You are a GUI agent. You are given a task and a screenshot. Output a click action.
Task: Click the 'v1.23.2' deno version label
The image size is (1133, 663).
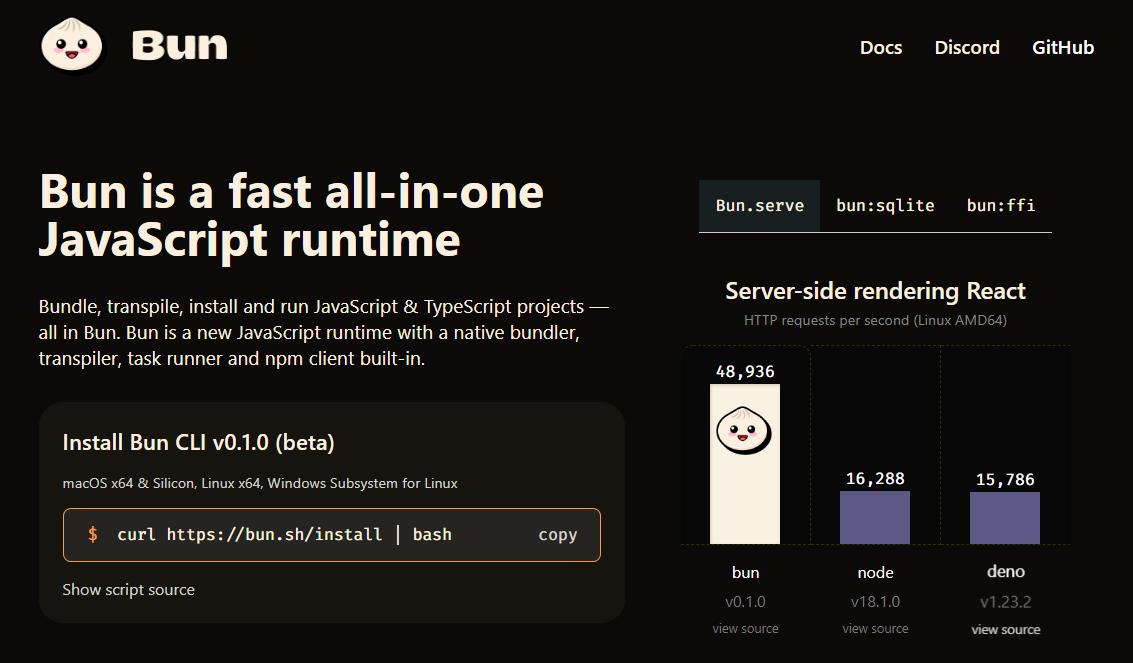(x=1005, y=602)
